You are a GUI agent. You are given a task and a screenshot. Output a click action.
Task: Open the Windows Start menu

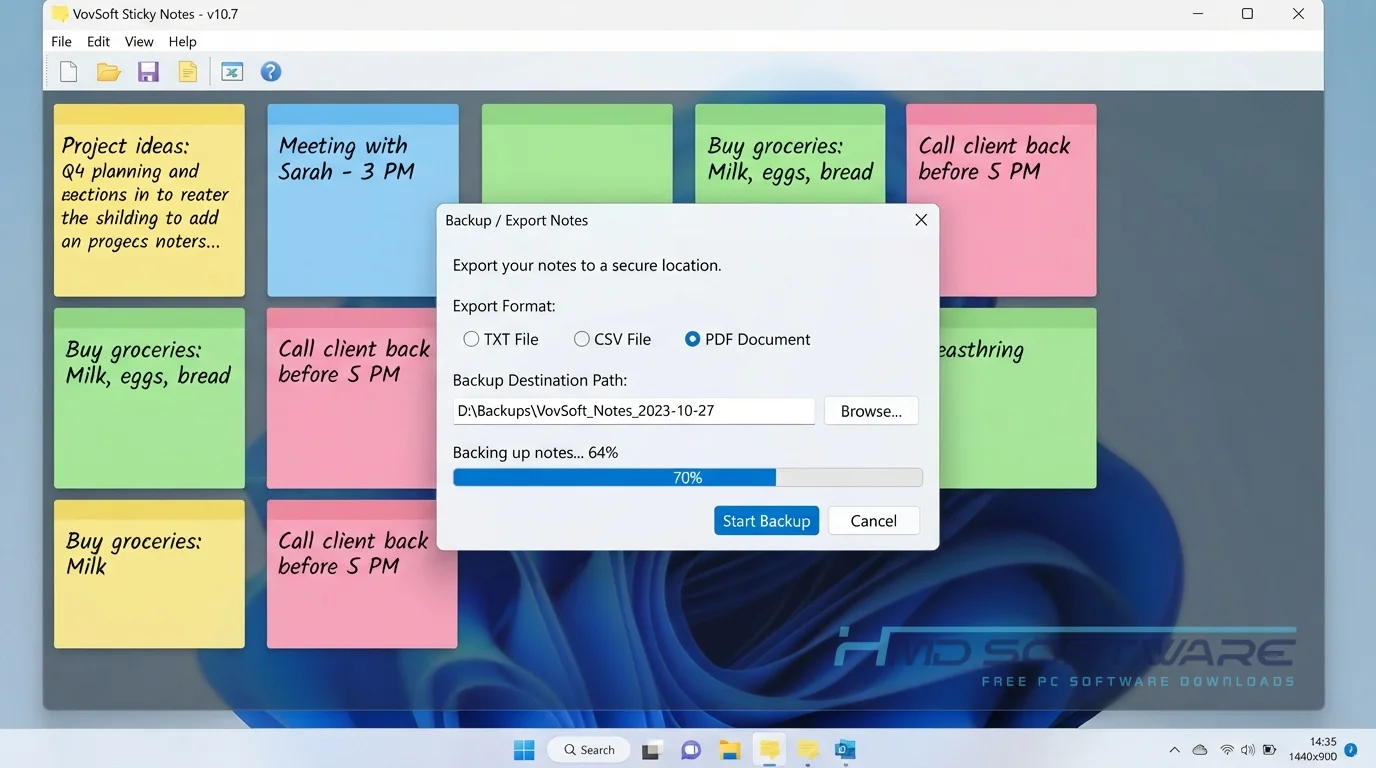click(524, 750)
